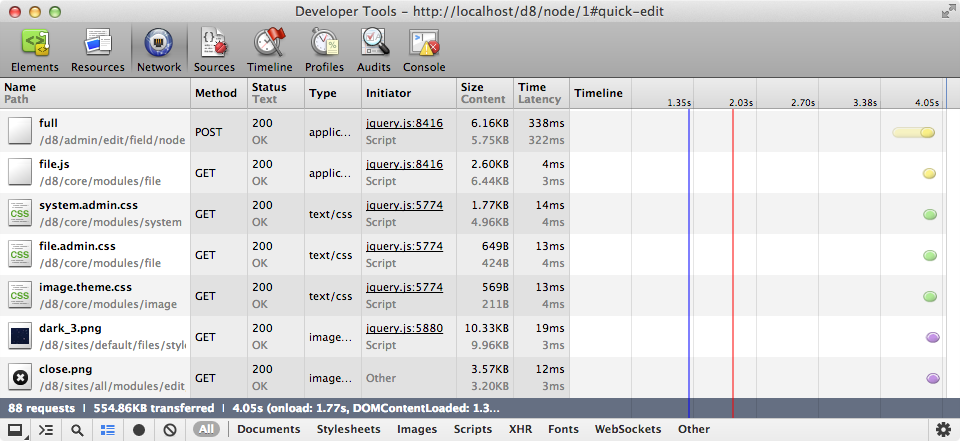The image size is (960, 441).
Task: Filter by XHR
Action: coord(520,429)
